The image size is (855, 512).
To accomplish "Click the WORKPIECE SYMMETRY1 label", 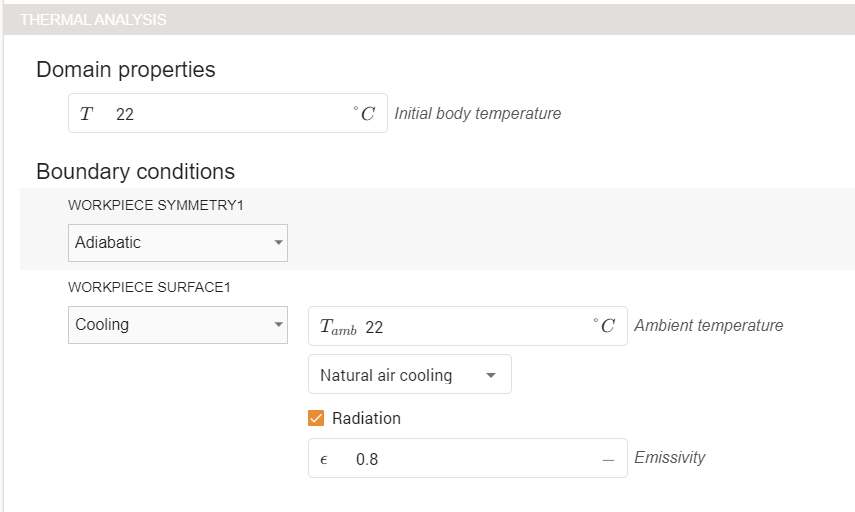I will [x=156, y=205].
